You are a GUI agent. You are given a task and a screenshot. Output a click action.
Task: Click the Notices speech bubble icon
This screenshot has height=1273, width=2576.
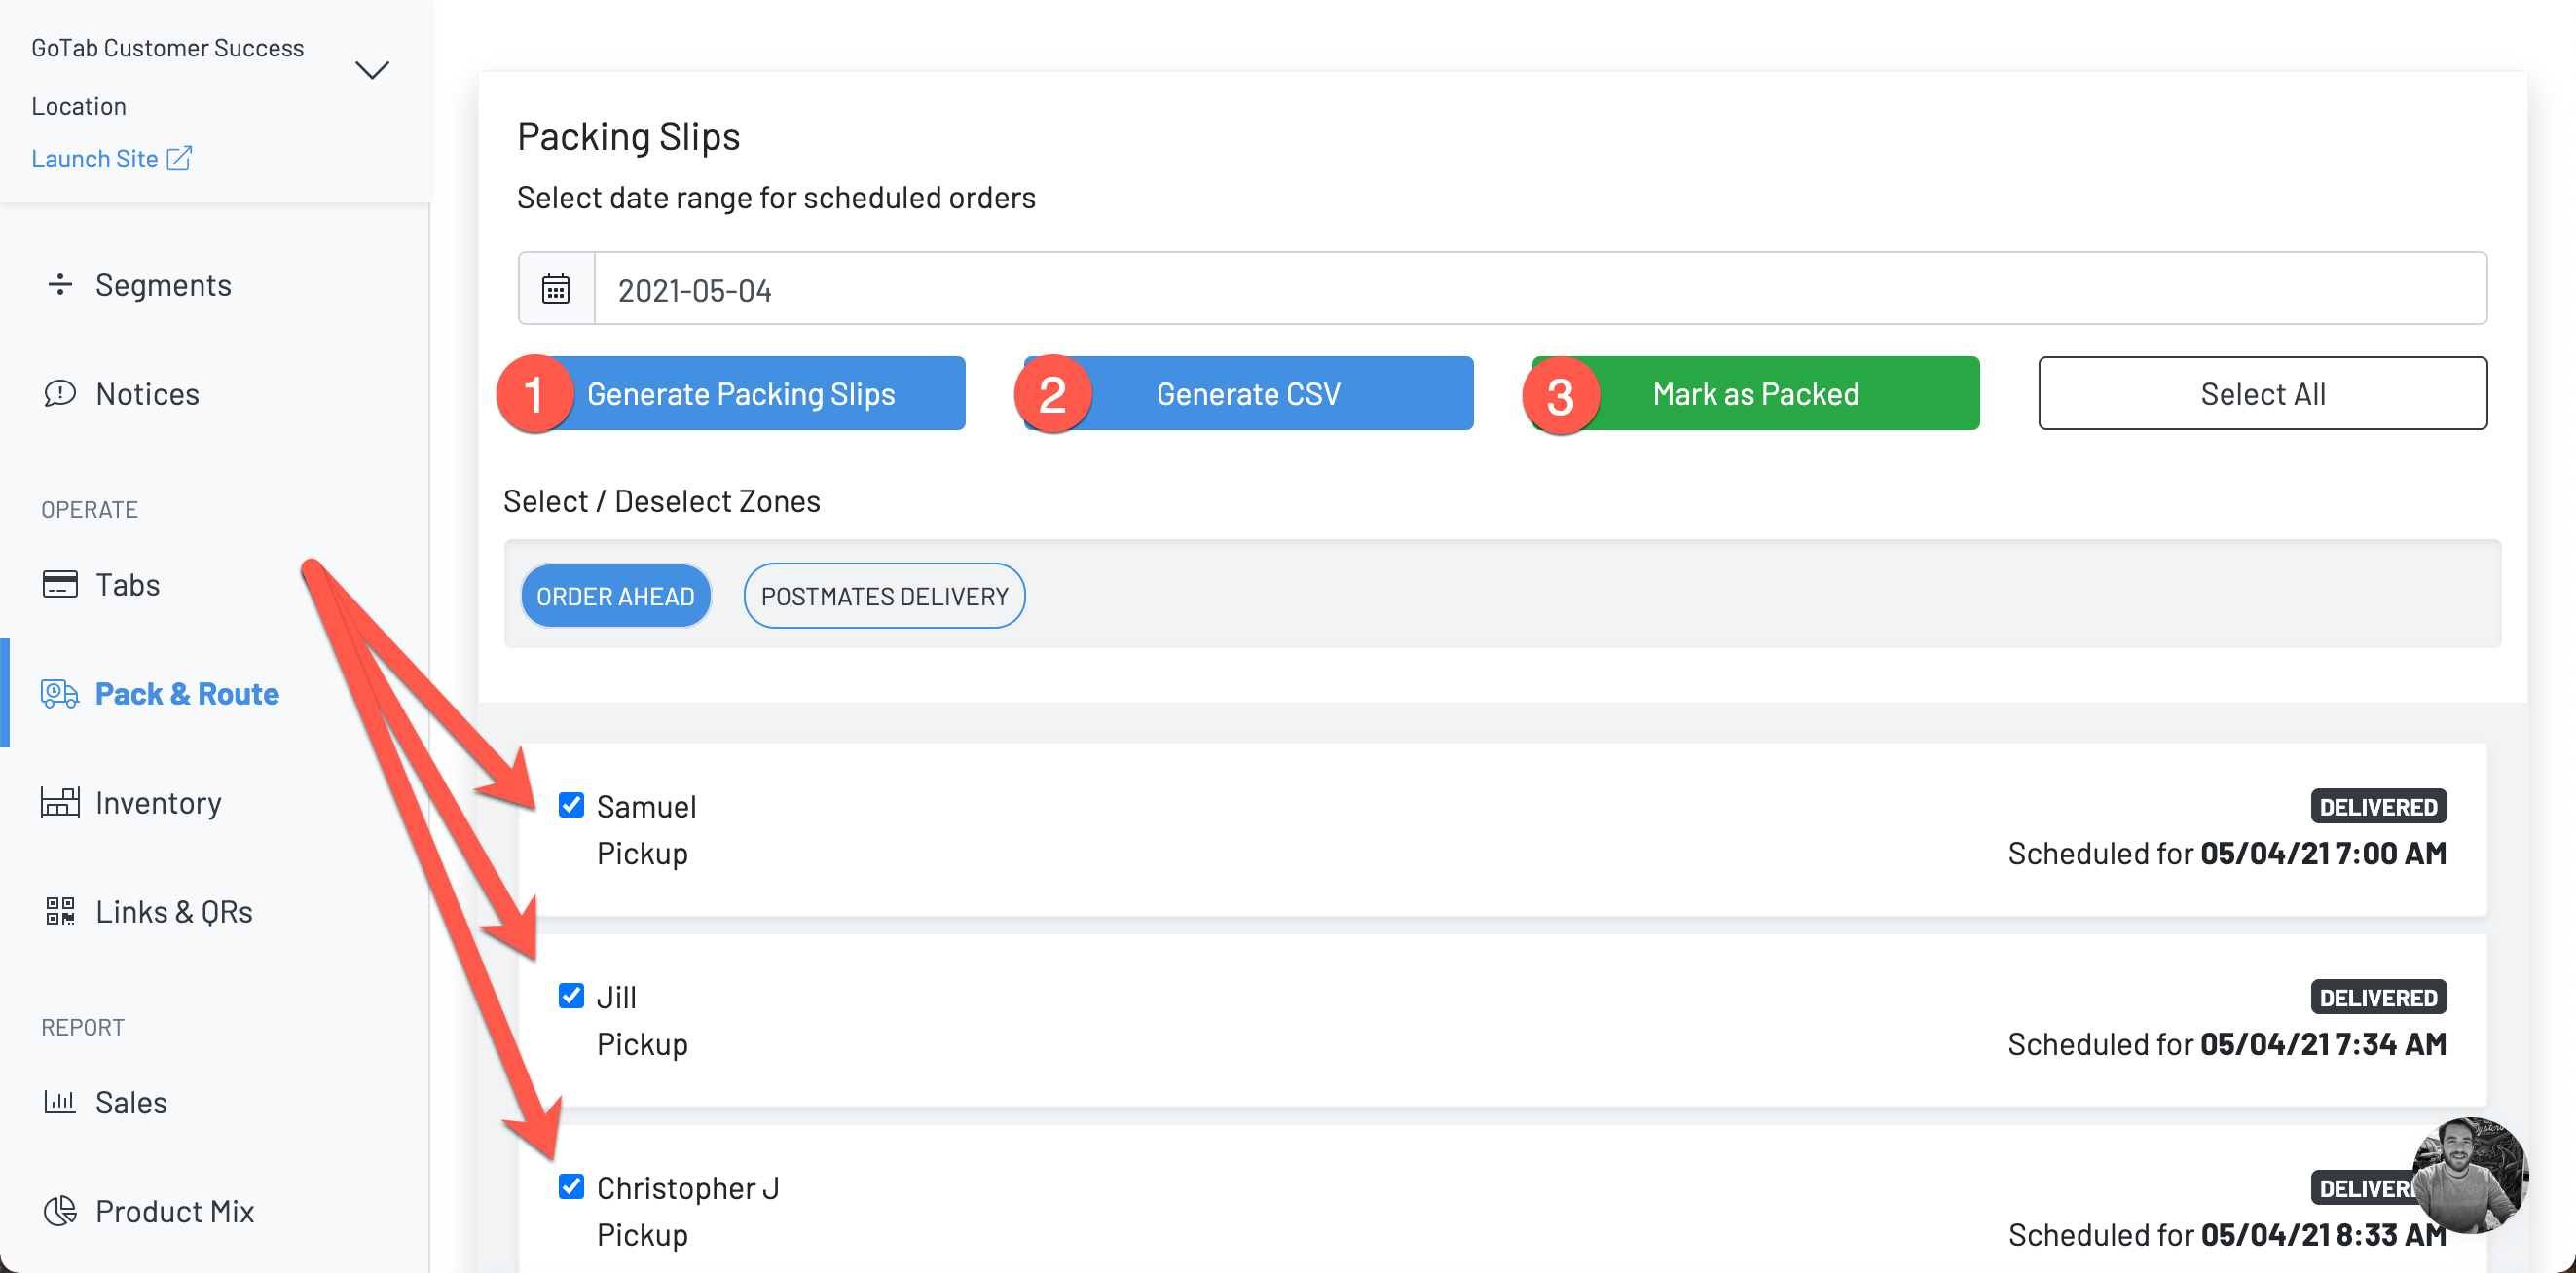pyautogui.click(x=60, y=394)
